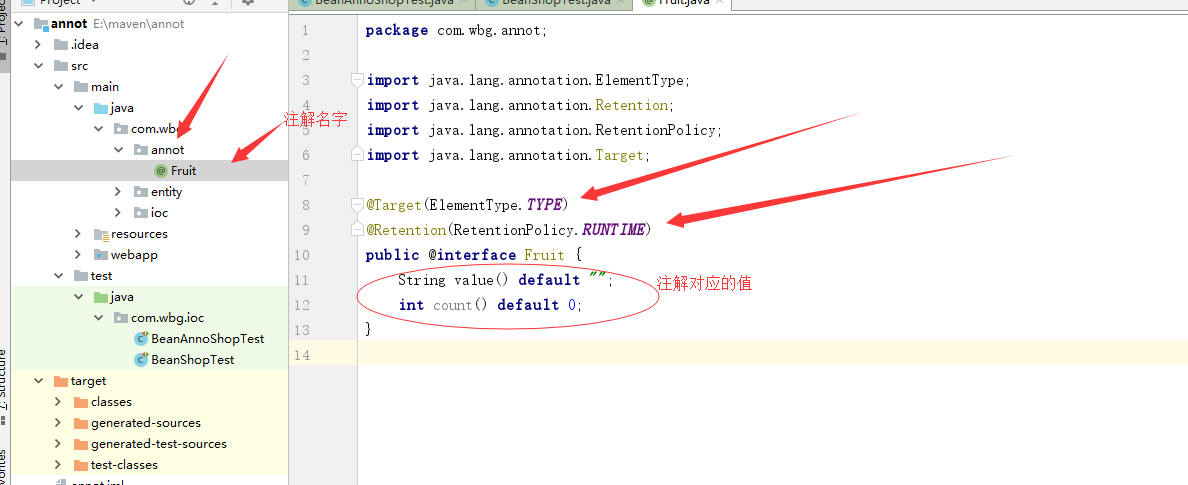Expand the test-classes folder
This screenshot has height=485, width=1188.
(58, 465)
